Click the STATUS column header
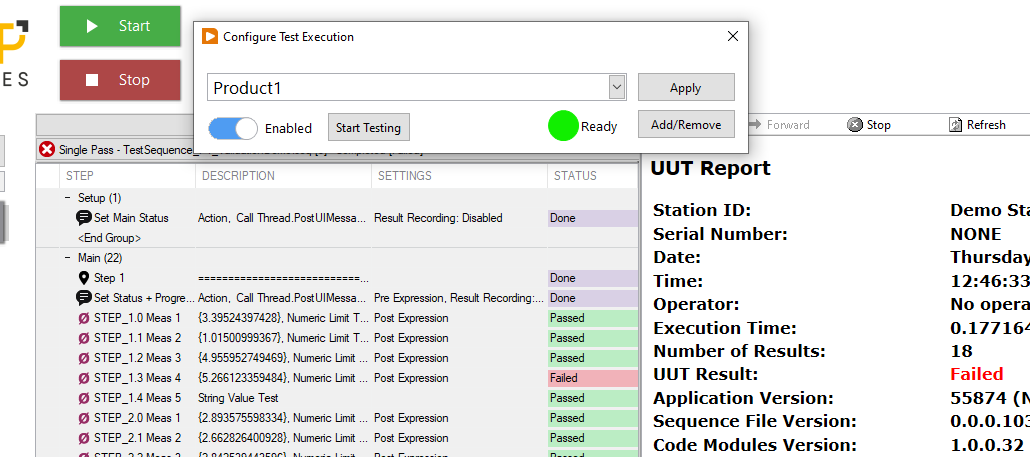The width and height of the screenshot is (1030, 457). [x=575, y=176]
